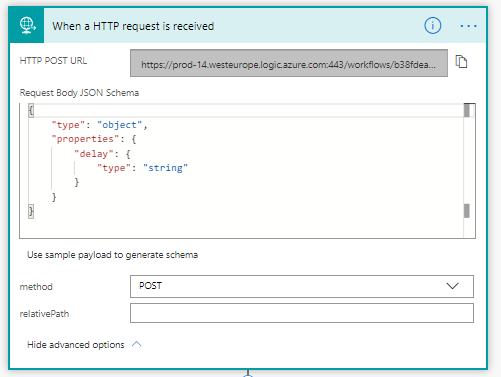
Task: Place cursor on "type": "object" line
Action: coord(99,125)
